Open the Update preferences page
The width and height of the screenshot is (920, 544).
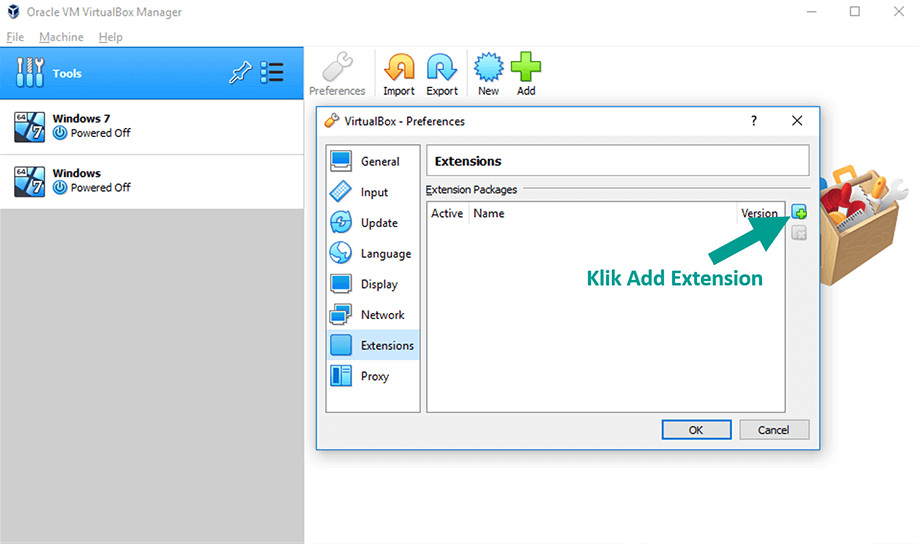pos(373,222)
